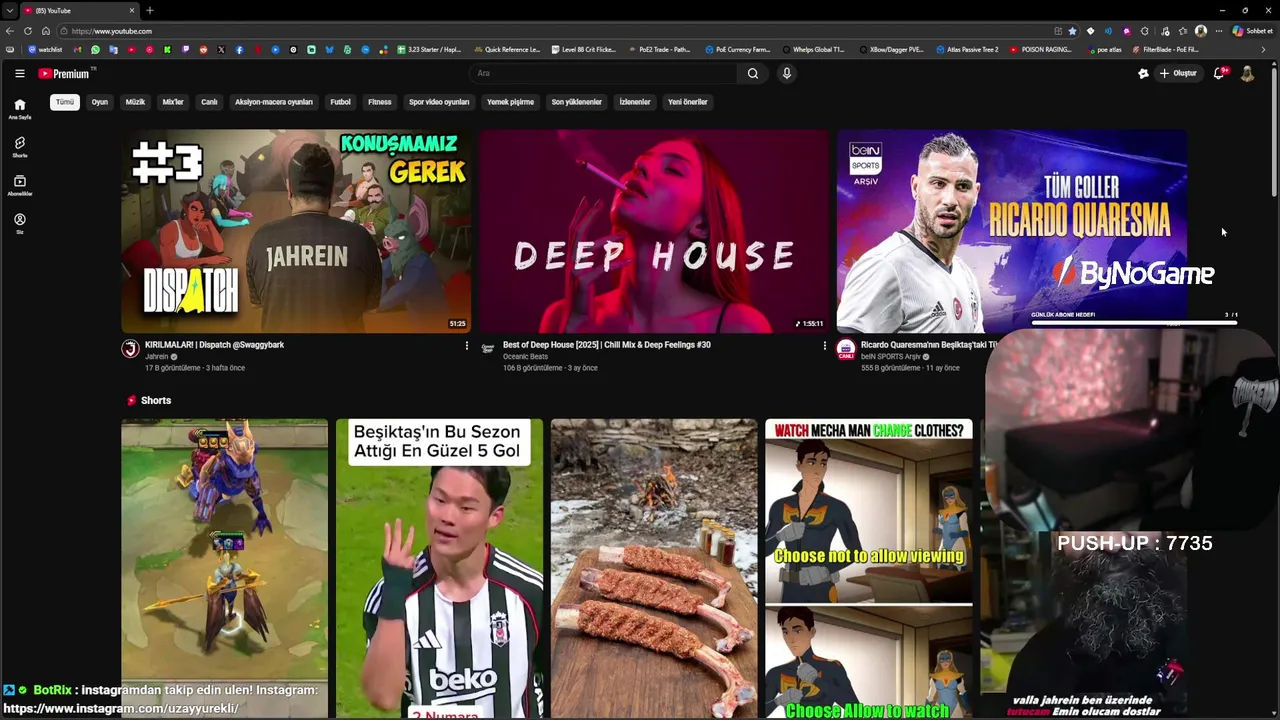The image size is (1280, 720).
Task: Toggle the bookmark star in address bar
Action: [1073, 31]
